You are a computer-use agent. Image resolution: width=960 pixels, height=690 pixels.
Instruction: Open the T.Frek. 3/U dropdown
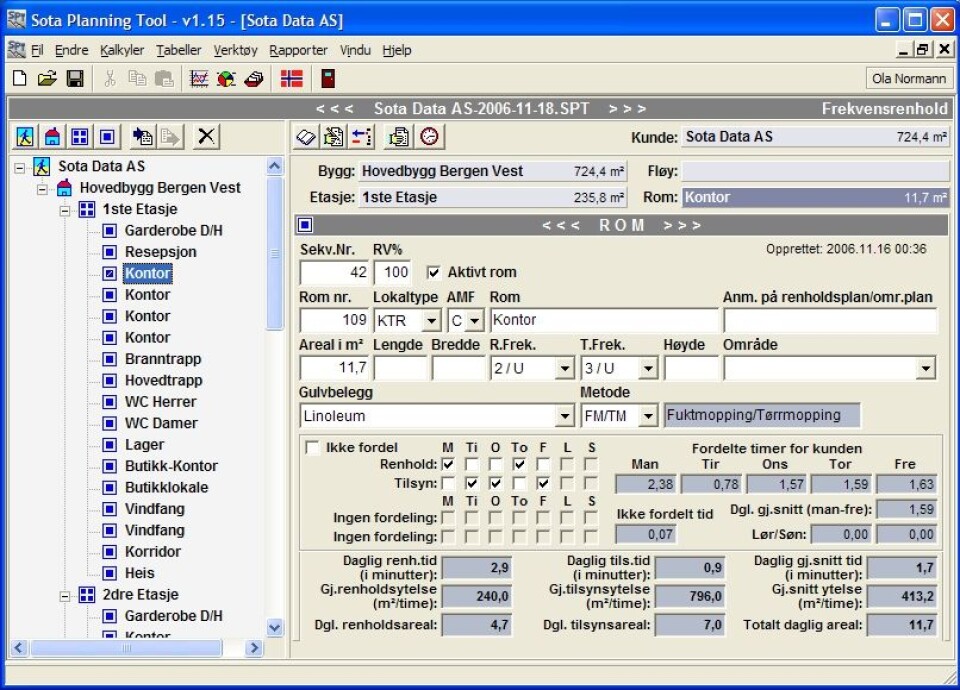point(648,369)
